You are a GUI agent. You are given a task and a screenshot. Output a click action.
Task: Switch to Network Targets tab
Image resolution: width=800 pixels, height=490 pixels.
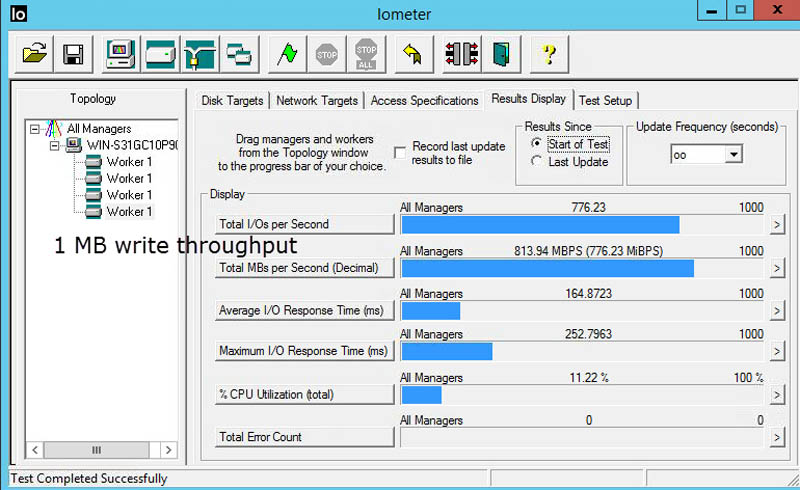coord(317,101)
